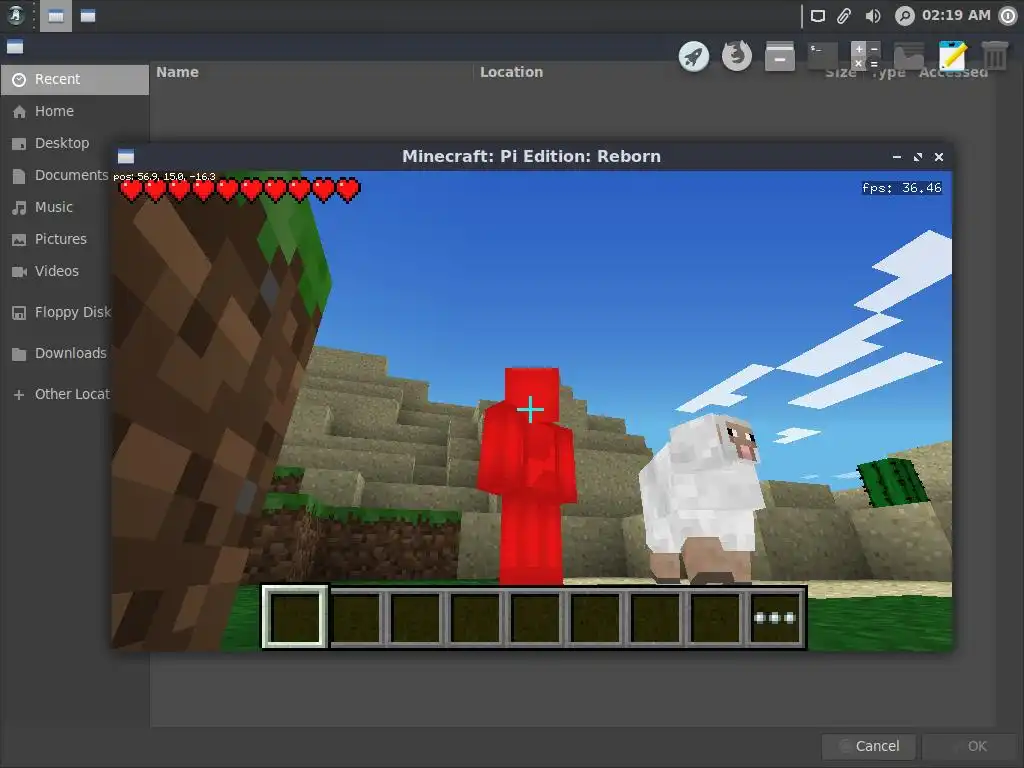Maximize the Minecraft Pi Edition window
1024x768 pixels.
pyautogui.click(x=918, y=157)
